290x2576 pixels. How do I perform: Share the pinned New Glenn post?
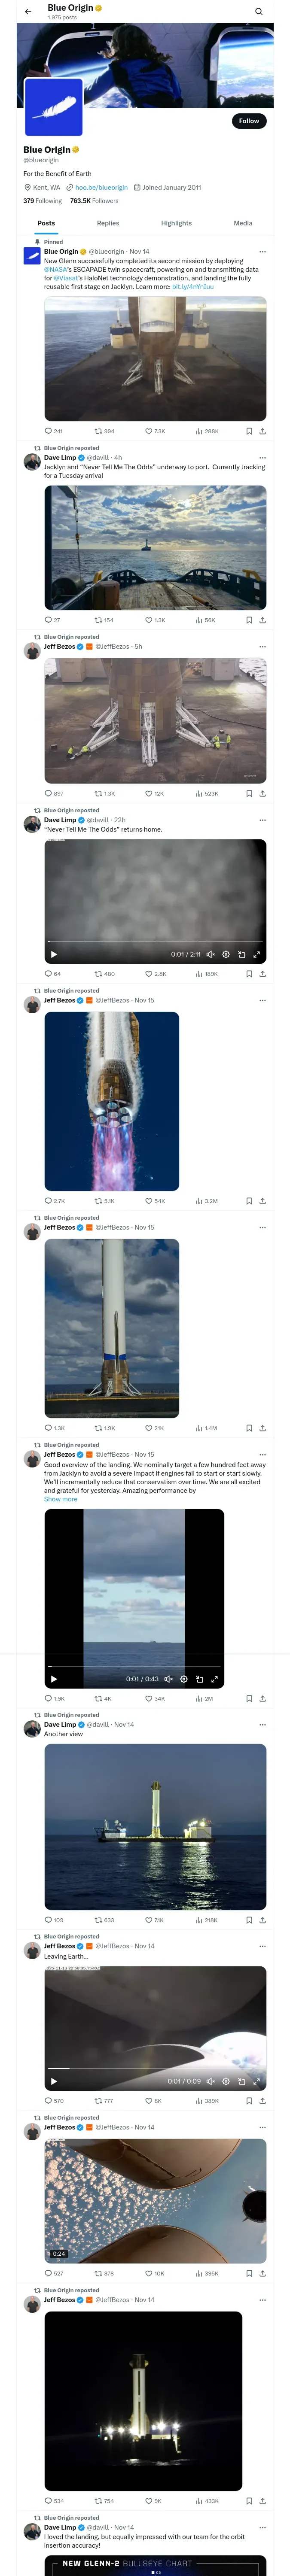pos(262,431)
